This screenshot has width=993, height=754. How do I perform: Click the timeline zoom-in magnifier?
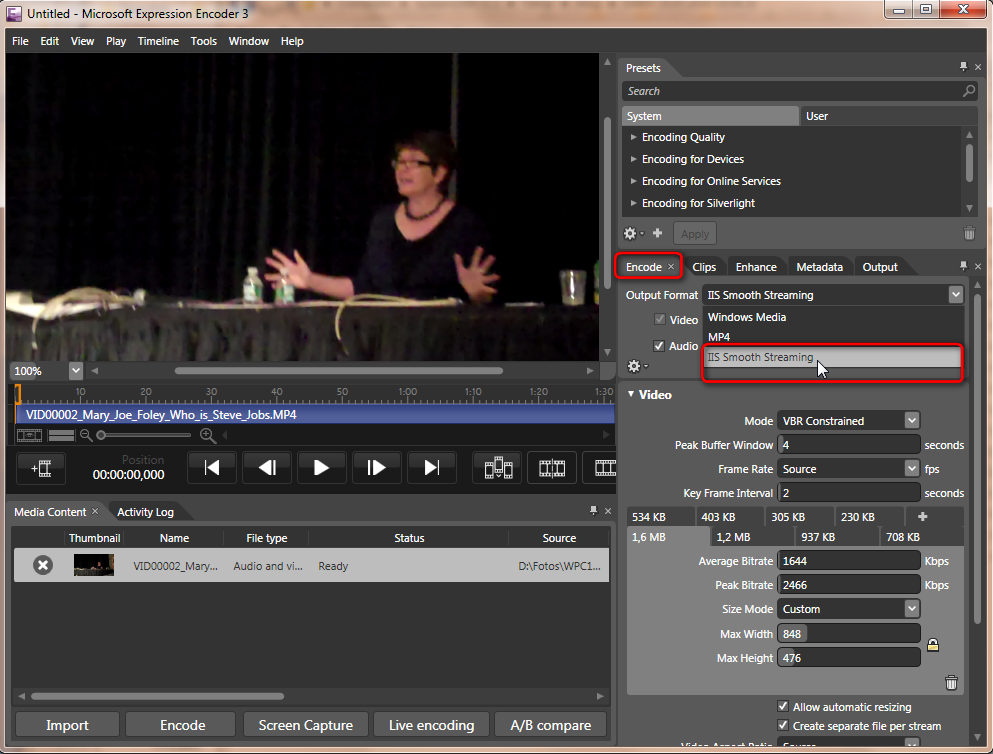click(207, 435)
